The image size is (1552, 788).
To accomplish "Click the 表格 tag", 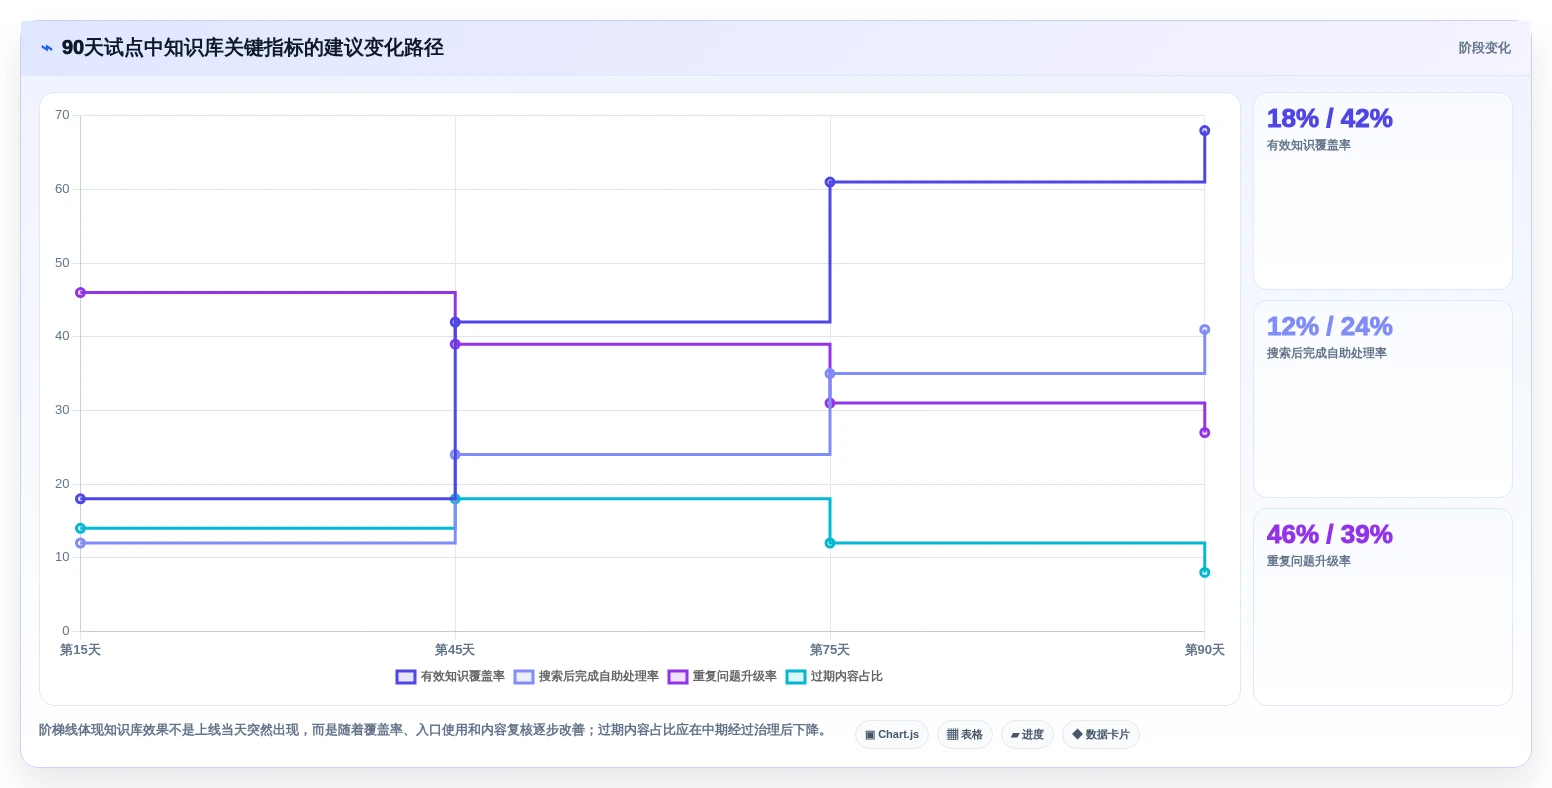I will [x=965, y=735].
